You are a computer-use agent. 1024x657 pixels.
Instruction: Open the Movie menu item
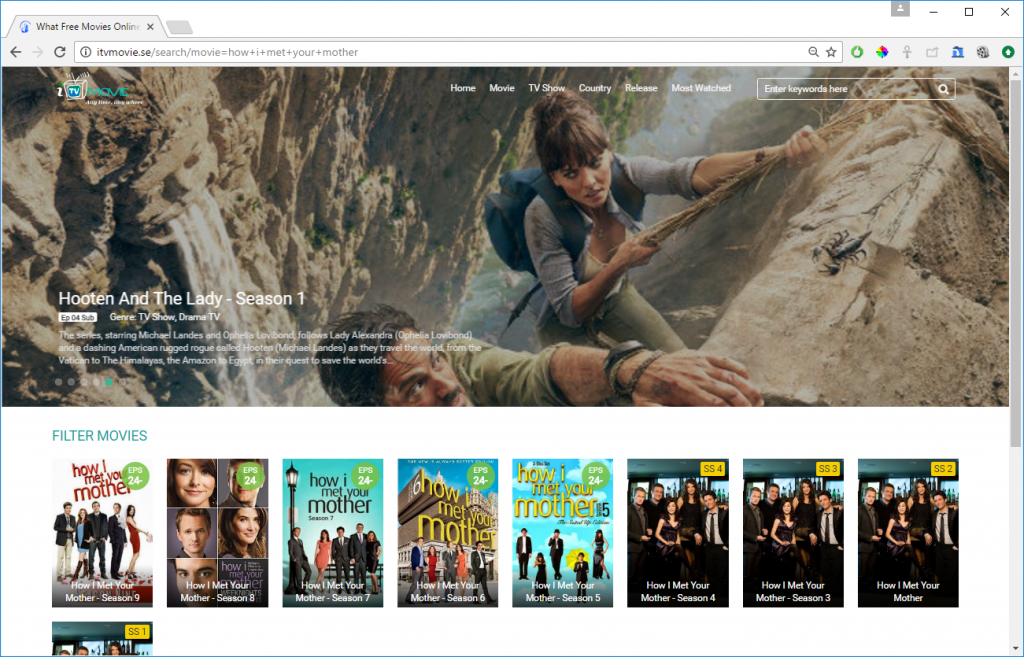tap(502, 88)
